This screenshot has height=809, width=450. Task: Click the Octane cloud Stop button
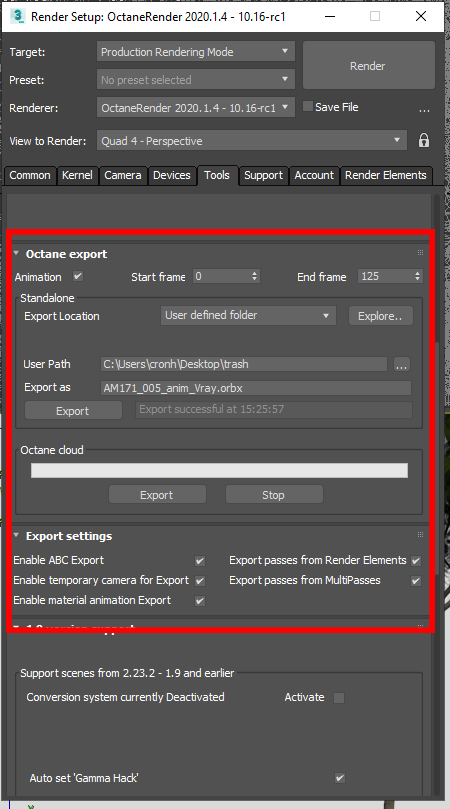(x=274, y=494)
